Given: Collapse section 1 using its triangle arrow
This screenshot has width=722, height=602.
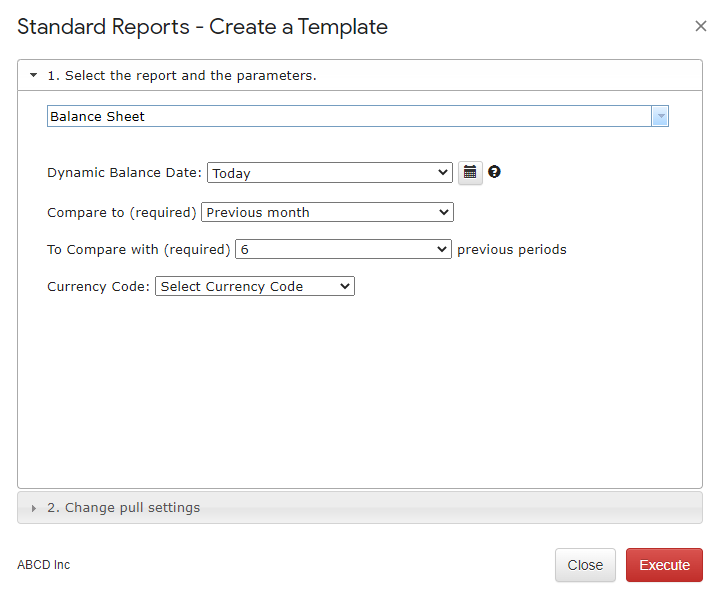Looking at the screenshot, I should pyautogui.click(x=33, y=75).
